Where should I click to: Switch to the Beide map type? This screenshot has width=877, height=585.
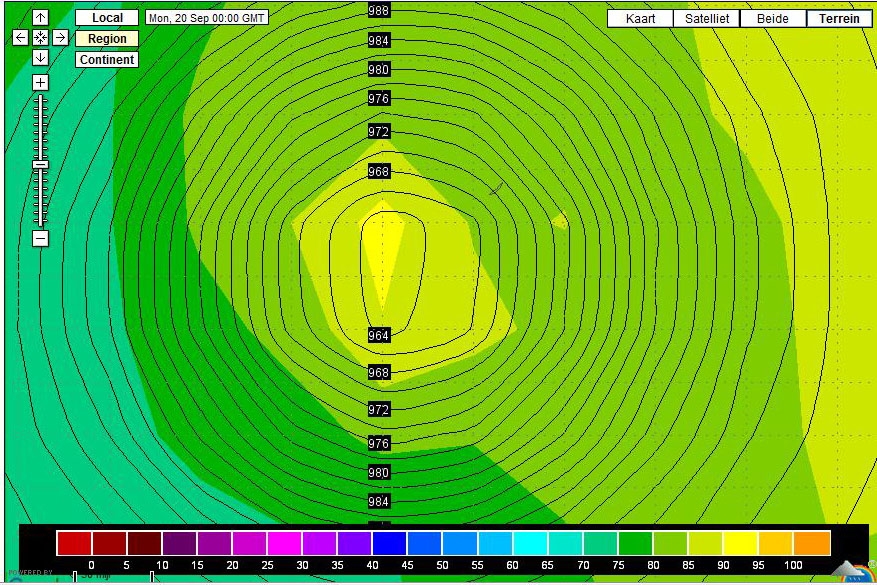click(773, 18)
